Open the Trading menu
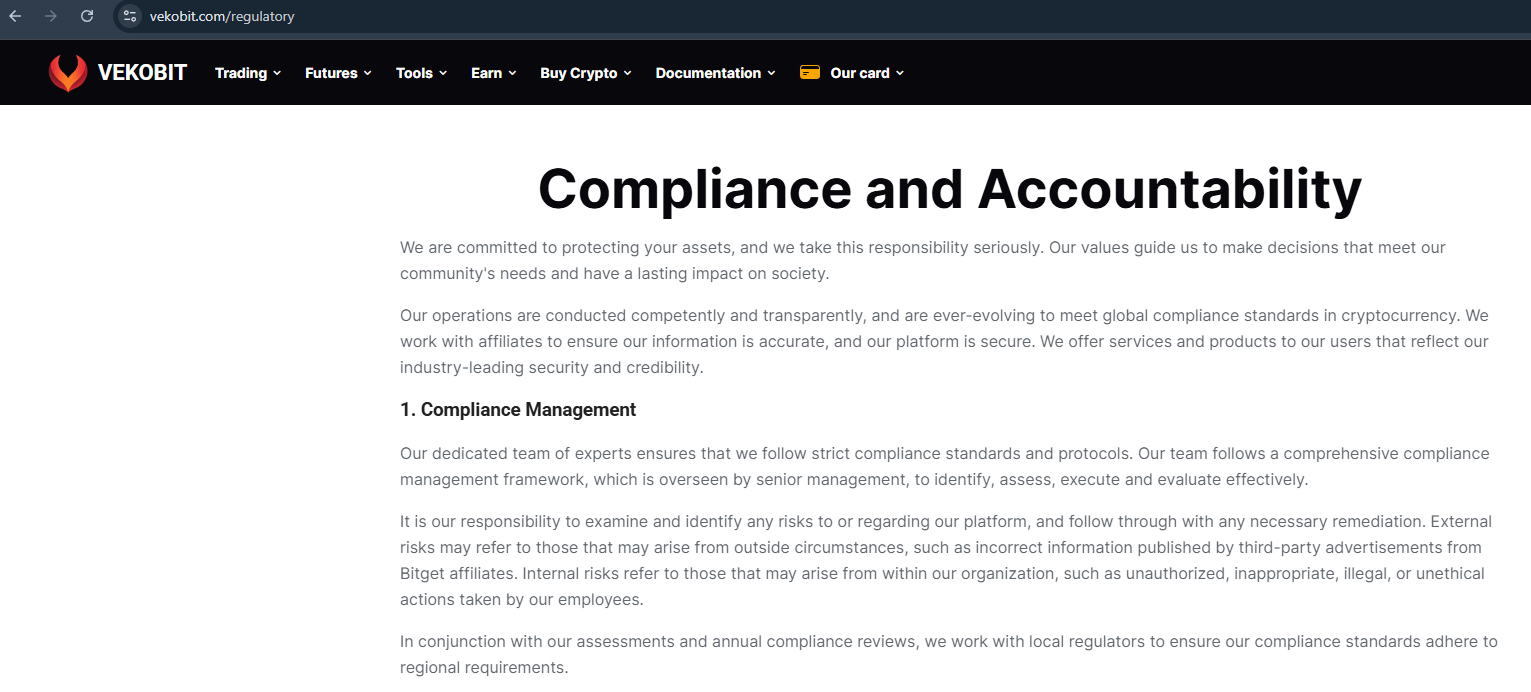 tap(241, 73)
